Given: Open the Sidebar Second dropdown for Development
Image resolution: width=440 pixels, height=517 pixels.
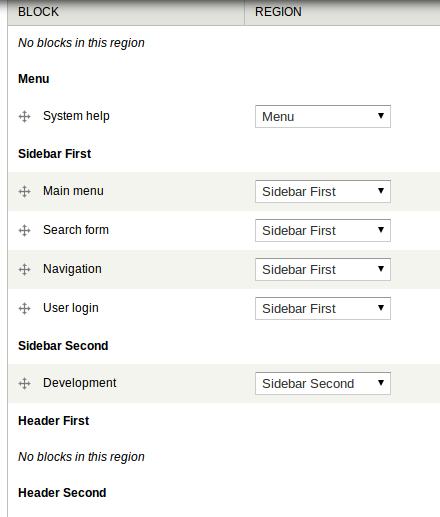Looking at the screenshot, I should coord(323,383).
